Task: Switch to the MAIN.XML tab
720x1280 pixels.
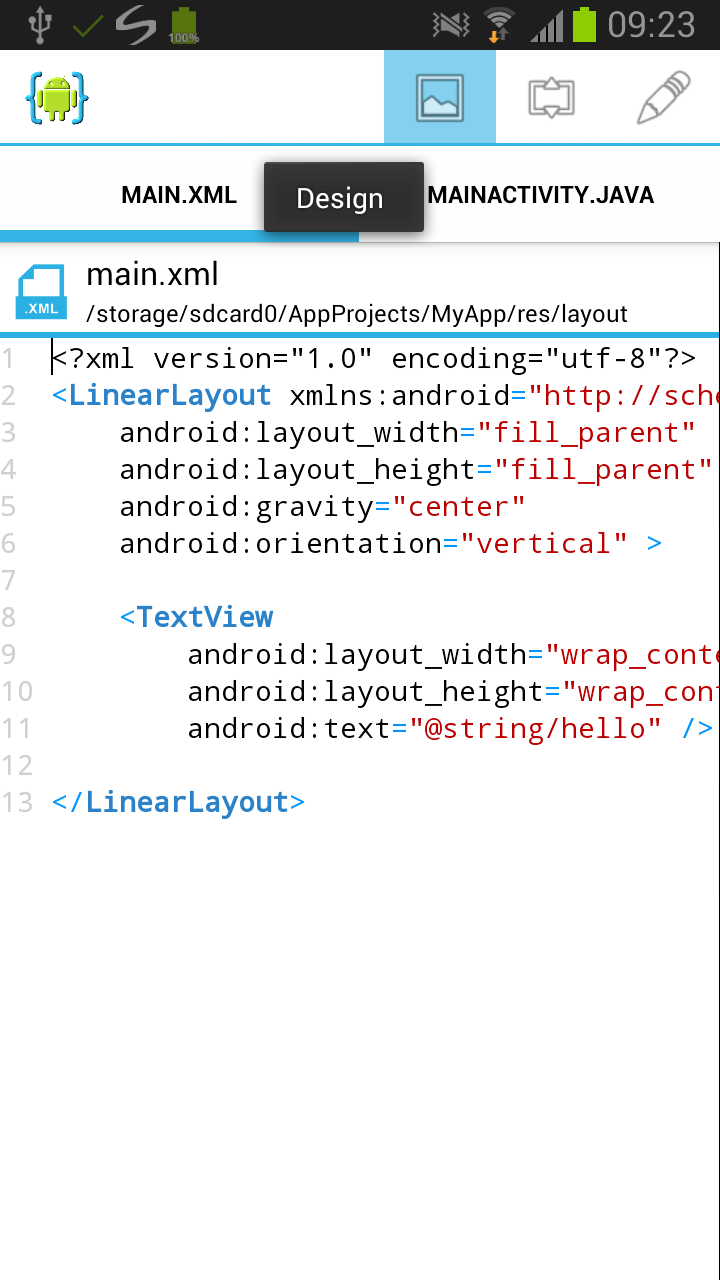Action: click(x=179, y=195)
